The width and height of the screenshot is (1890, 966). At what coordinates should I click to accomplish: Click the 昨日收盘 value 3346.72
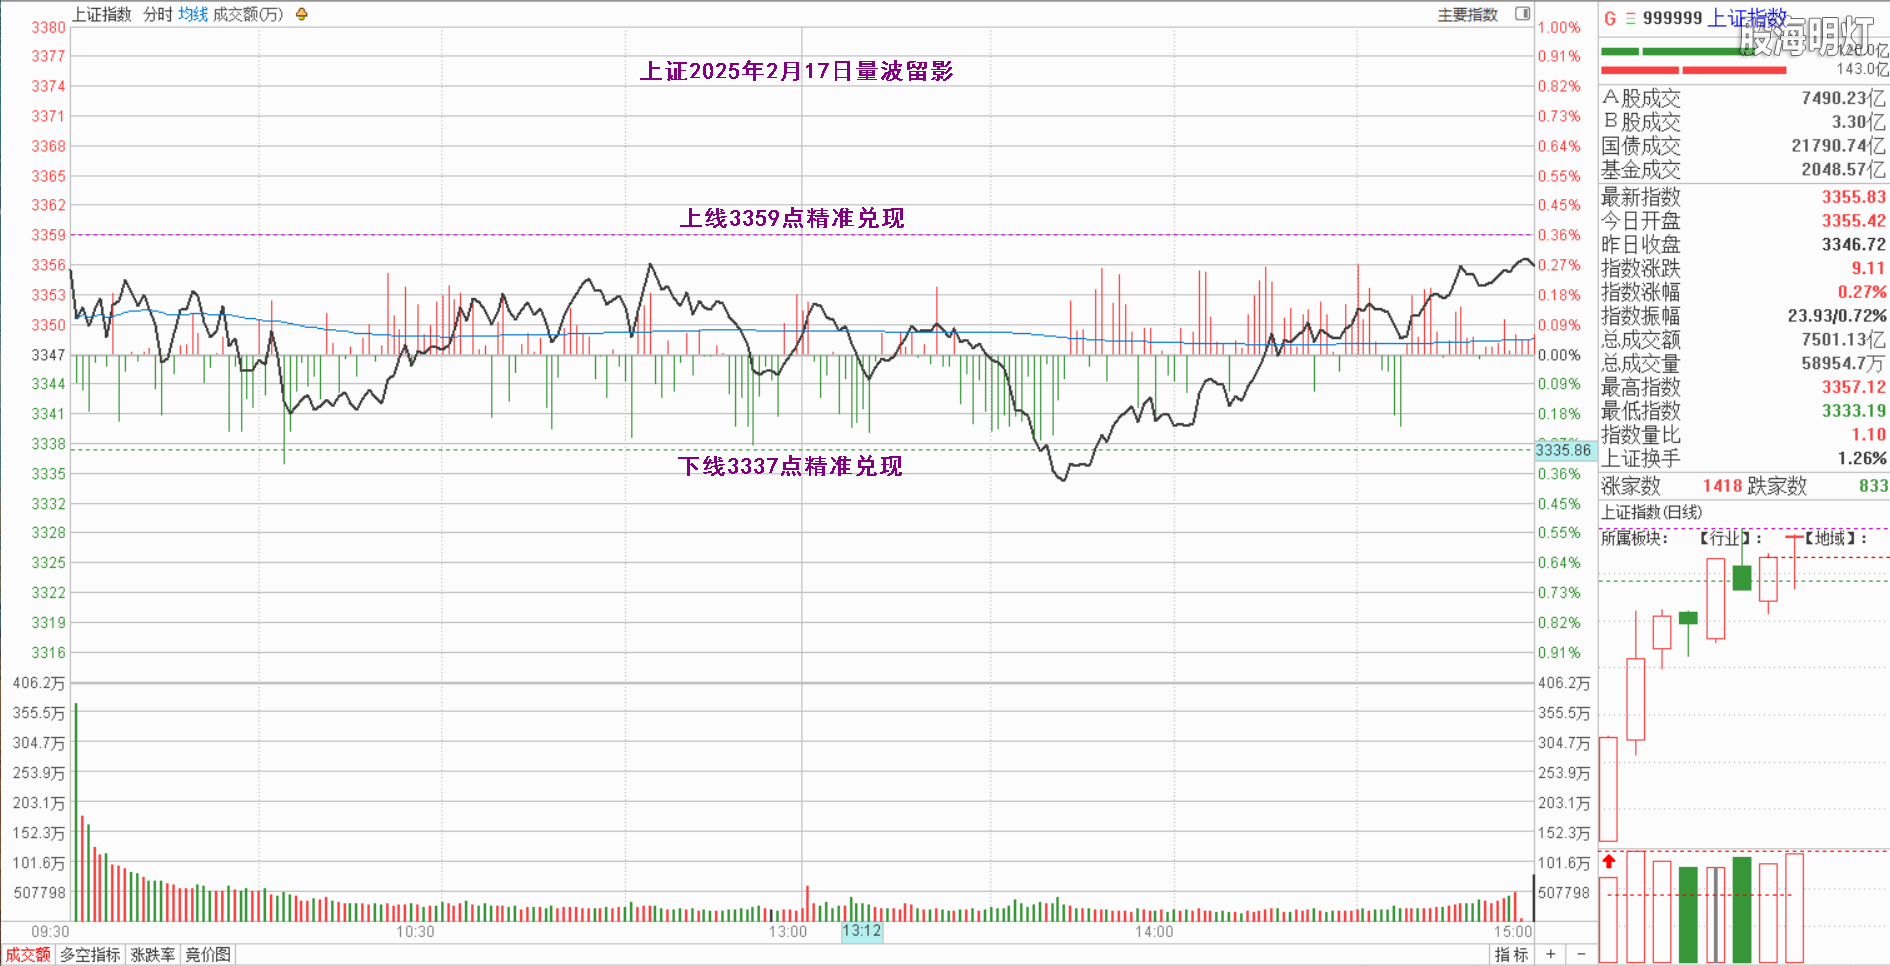(1853, 245)
